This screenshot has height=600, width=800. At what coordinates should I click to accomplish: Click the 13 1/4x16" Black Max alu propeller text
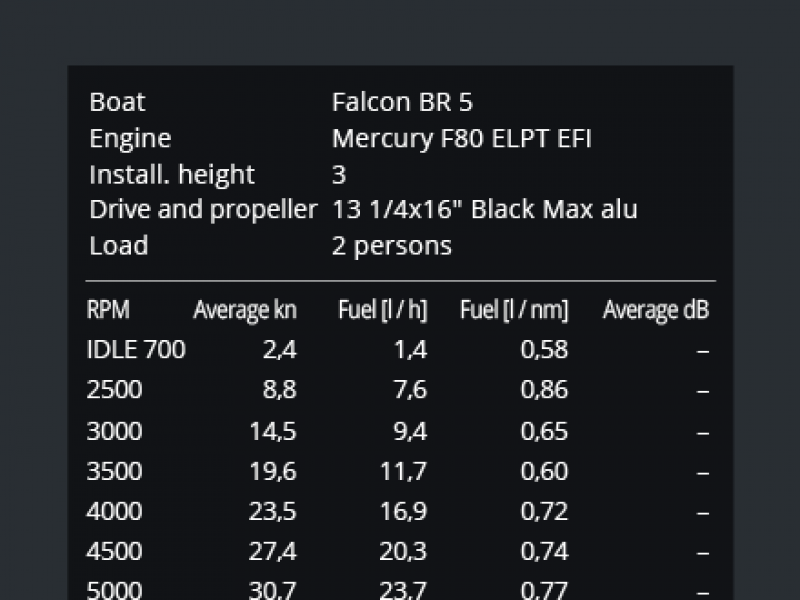485,209
